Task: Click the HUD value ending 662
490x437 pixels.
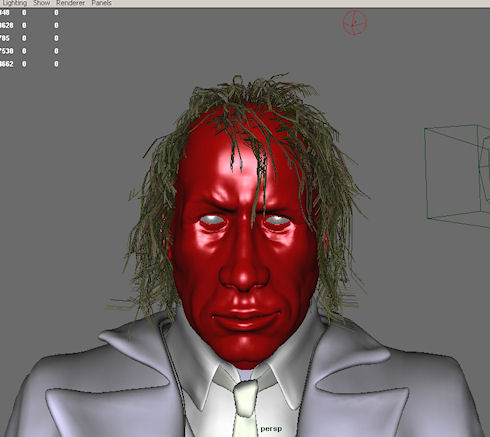Action: pos(7,64)
